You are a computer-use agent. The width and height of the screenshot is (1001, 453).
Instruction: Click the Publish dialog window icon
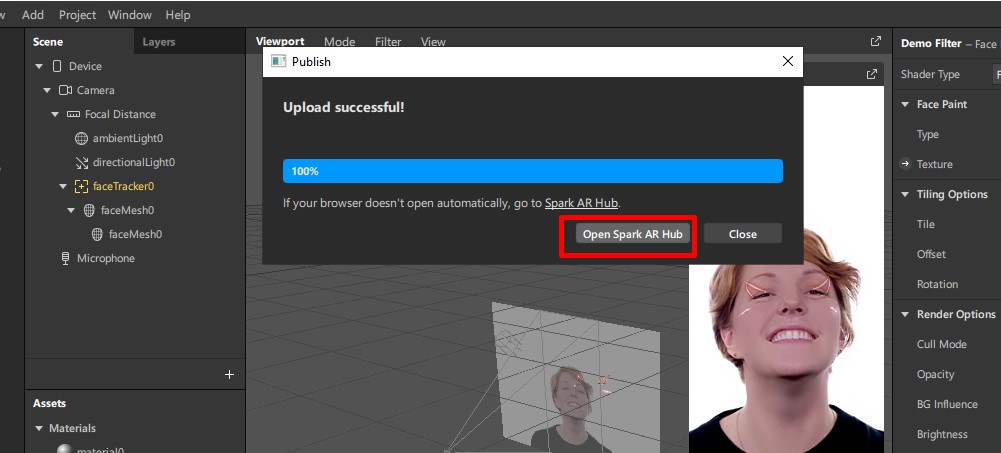point(278,61)
